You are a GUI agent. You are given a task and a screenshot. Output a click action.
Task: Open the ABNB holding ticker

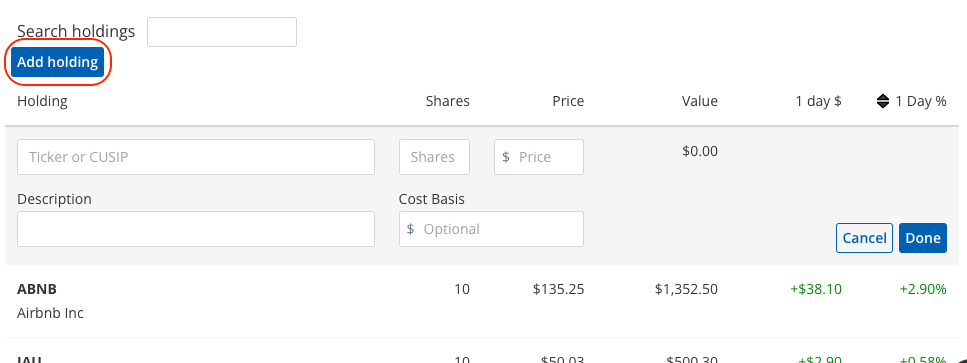pyautogui.click(x=37, y=289)
